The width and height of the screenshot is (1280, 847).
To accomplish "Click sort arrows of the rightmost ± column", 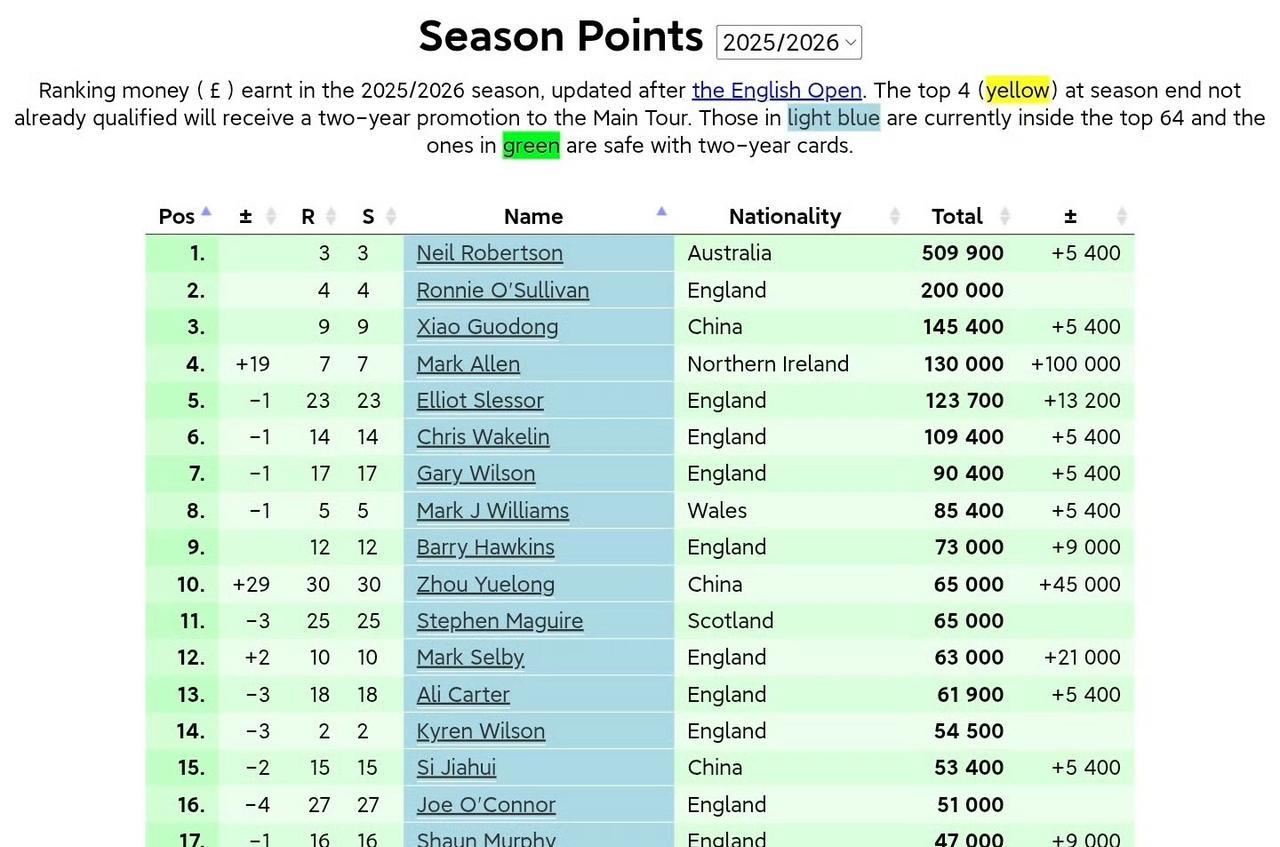I will coord(1122,216).
